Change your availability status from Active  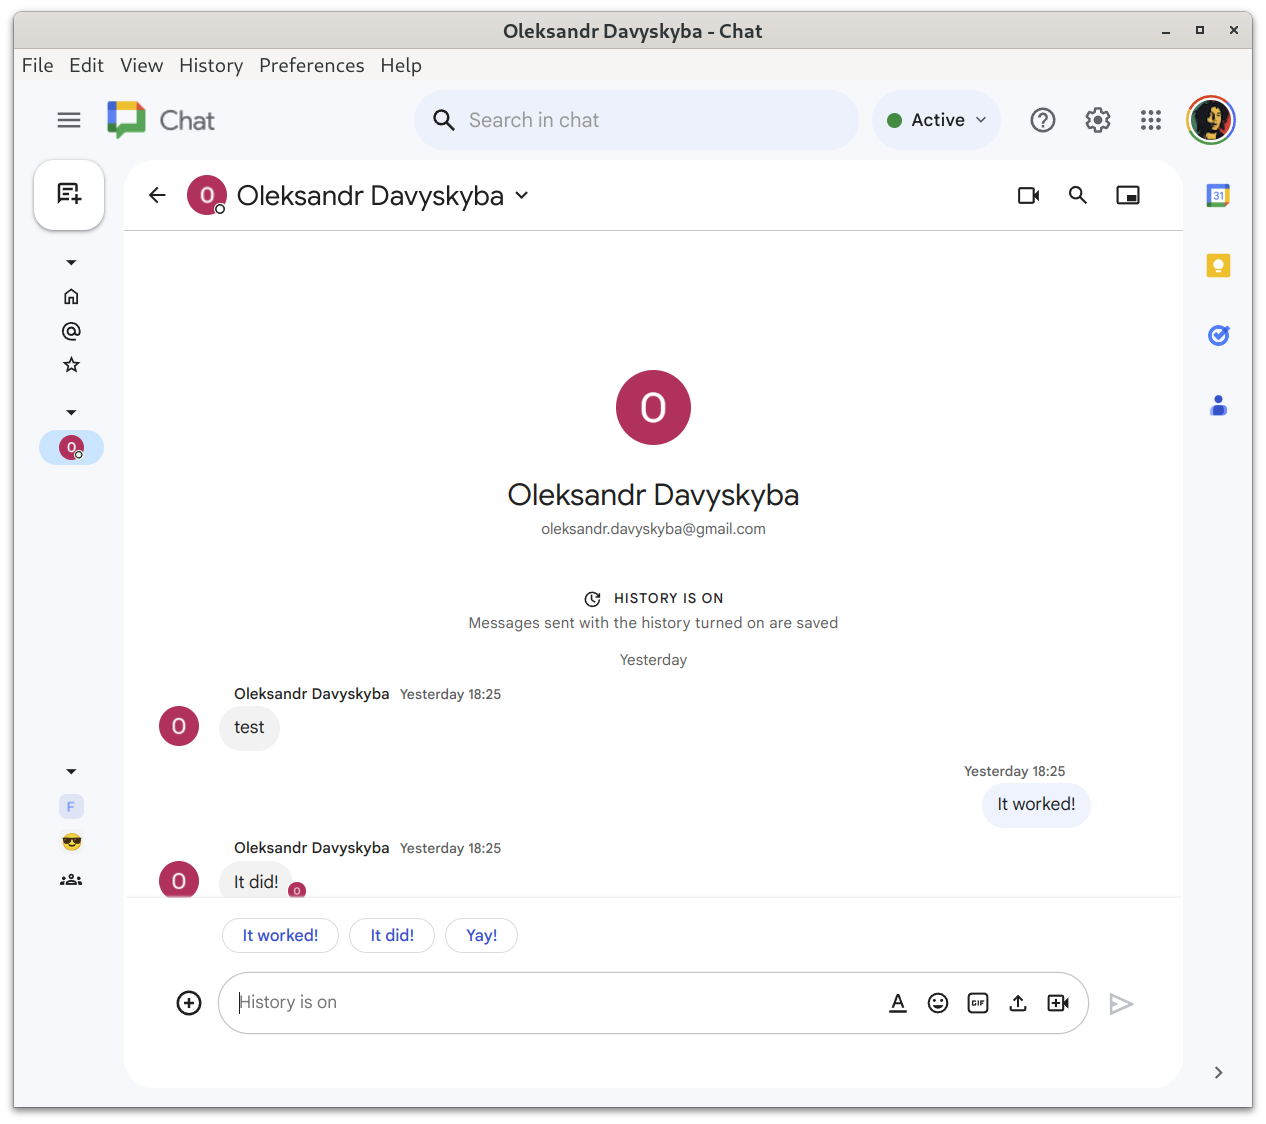tap(936, 119)
